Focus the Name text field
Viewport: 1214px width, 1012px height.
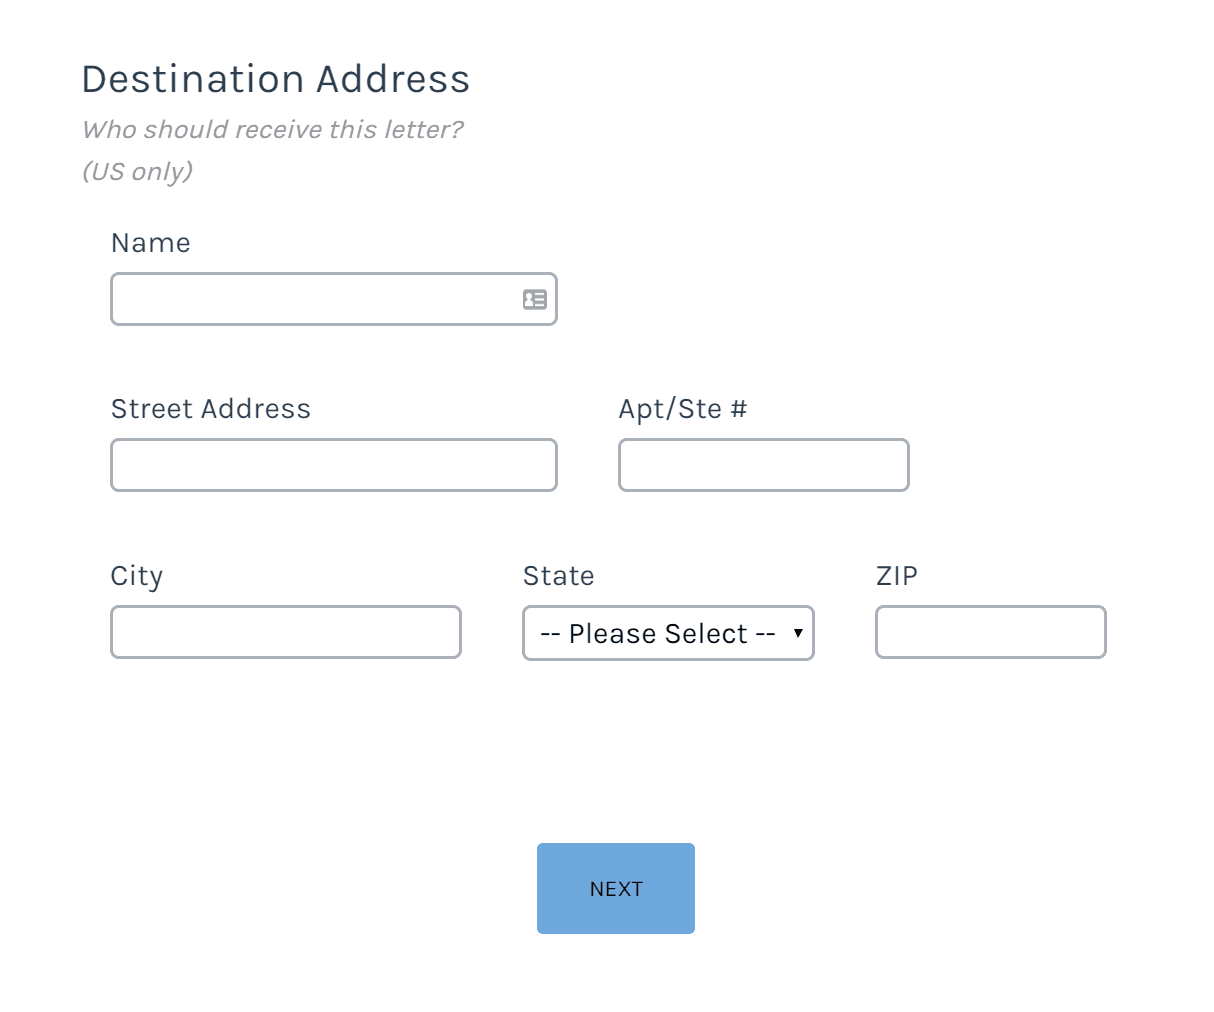(x=334, y=299)
